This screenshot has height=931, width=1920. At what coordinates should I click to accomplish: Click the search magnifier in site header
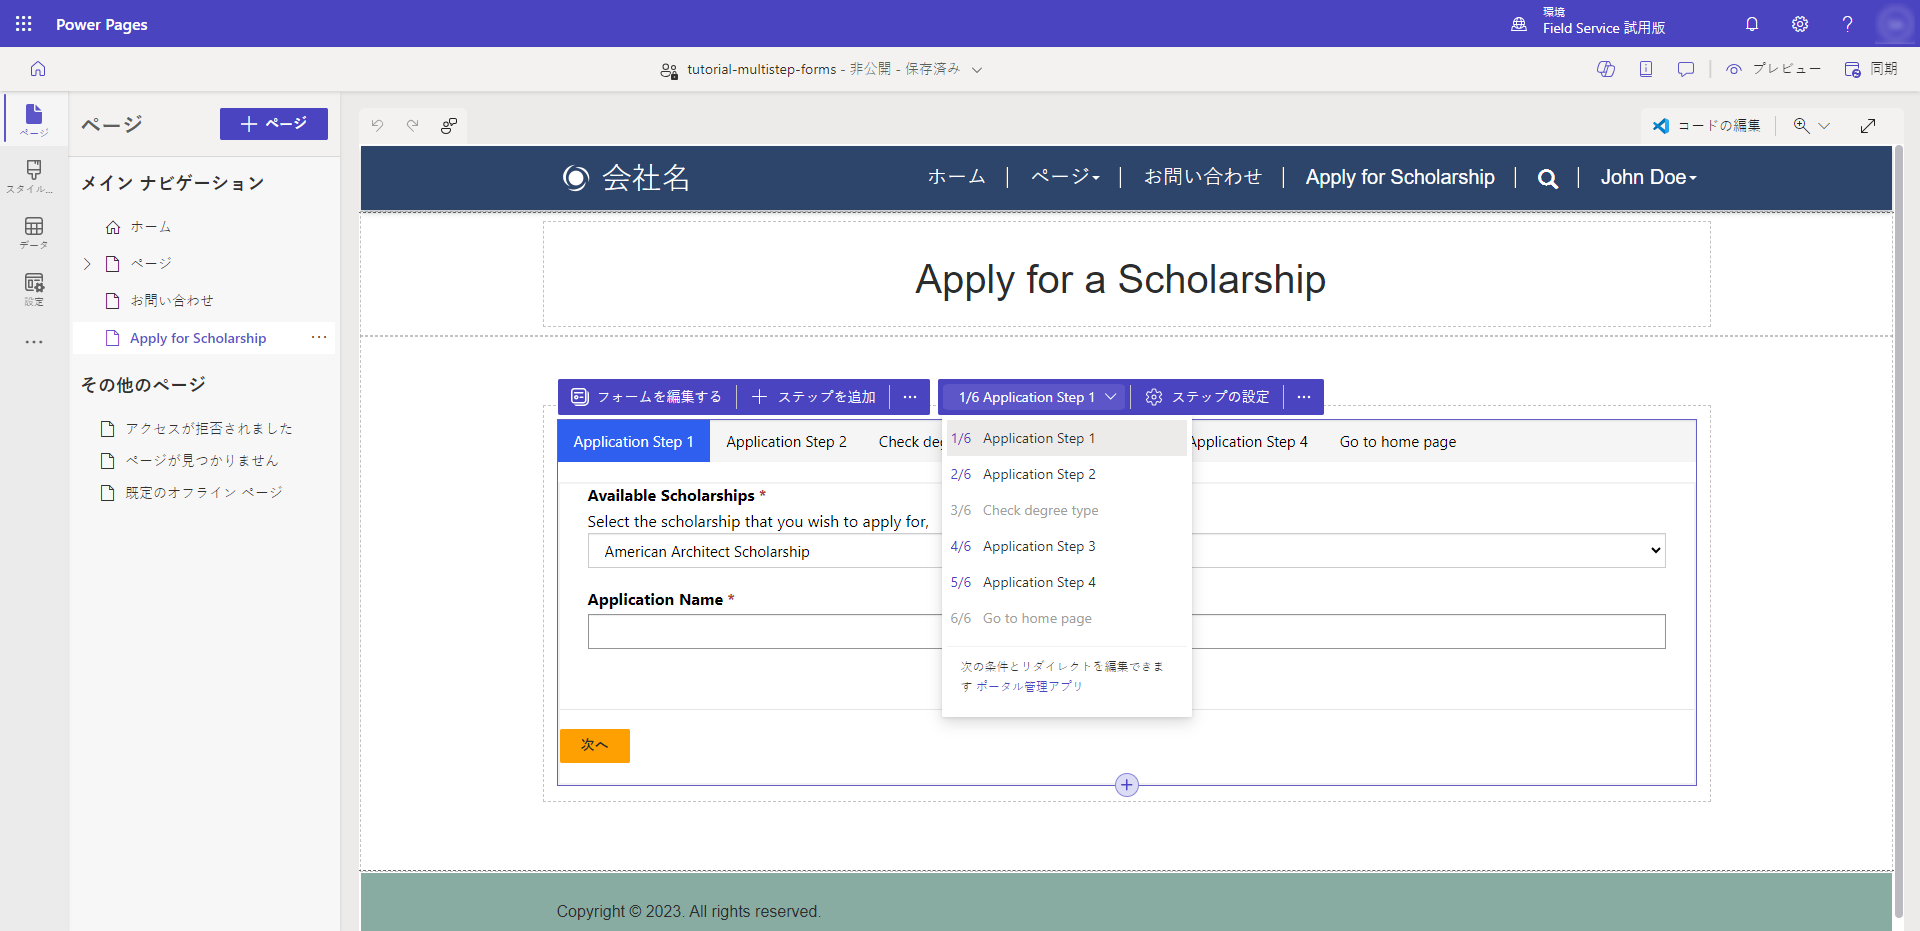coord(1547,179)
